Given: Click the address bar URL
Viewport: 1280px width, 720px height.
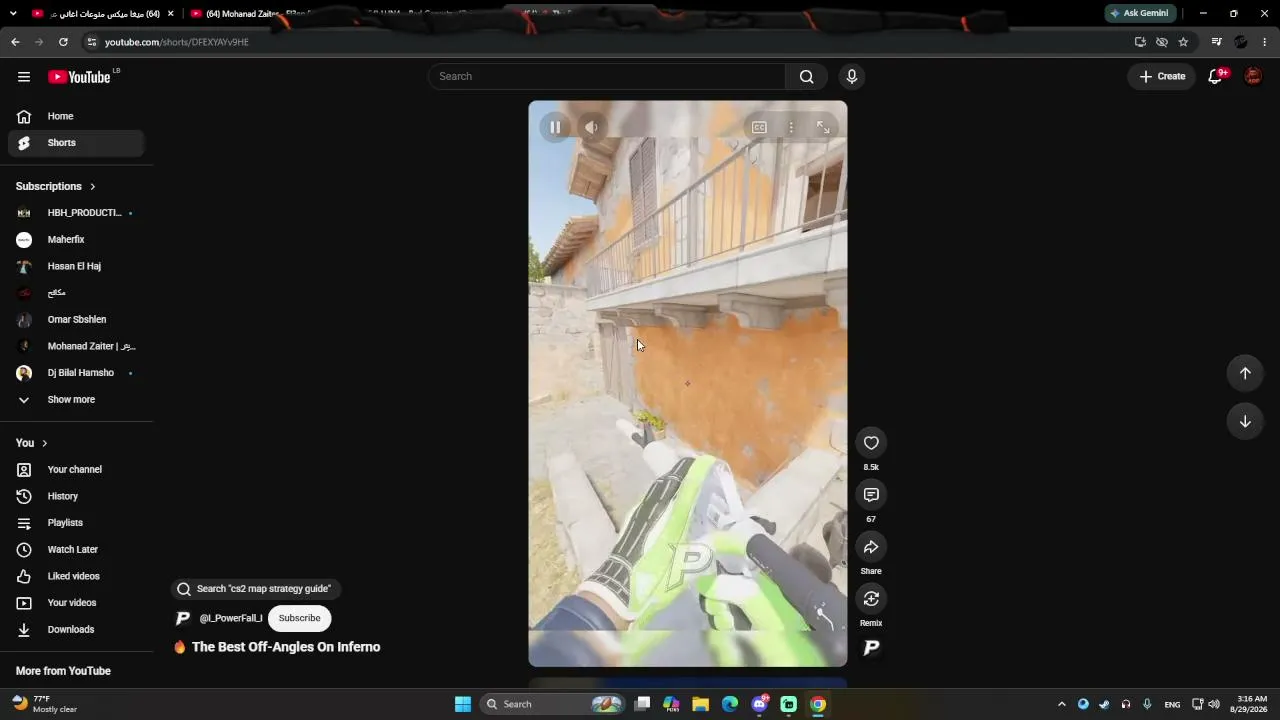Looking at the screenshot, I should tap(177, 42).
